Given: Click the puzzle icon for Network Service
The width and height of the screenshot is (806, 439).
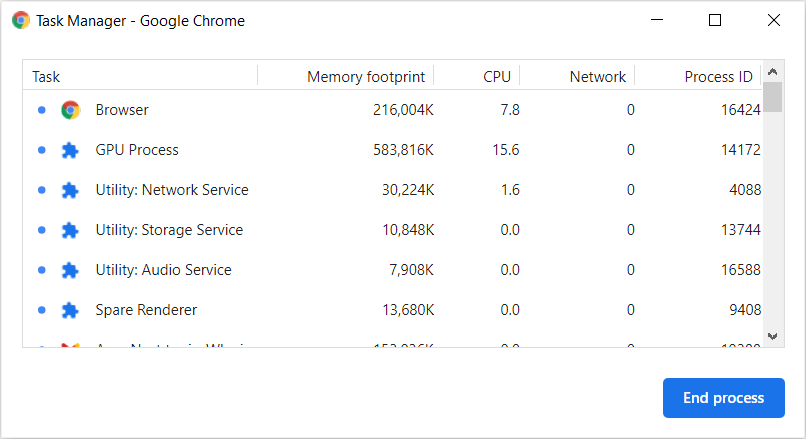Looking at the screenshot, I should tap(70, 190).
